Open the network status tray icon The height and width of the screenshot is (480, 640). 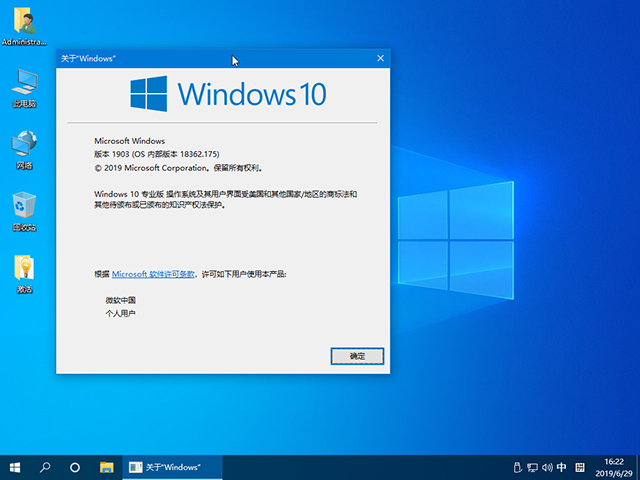532,467
